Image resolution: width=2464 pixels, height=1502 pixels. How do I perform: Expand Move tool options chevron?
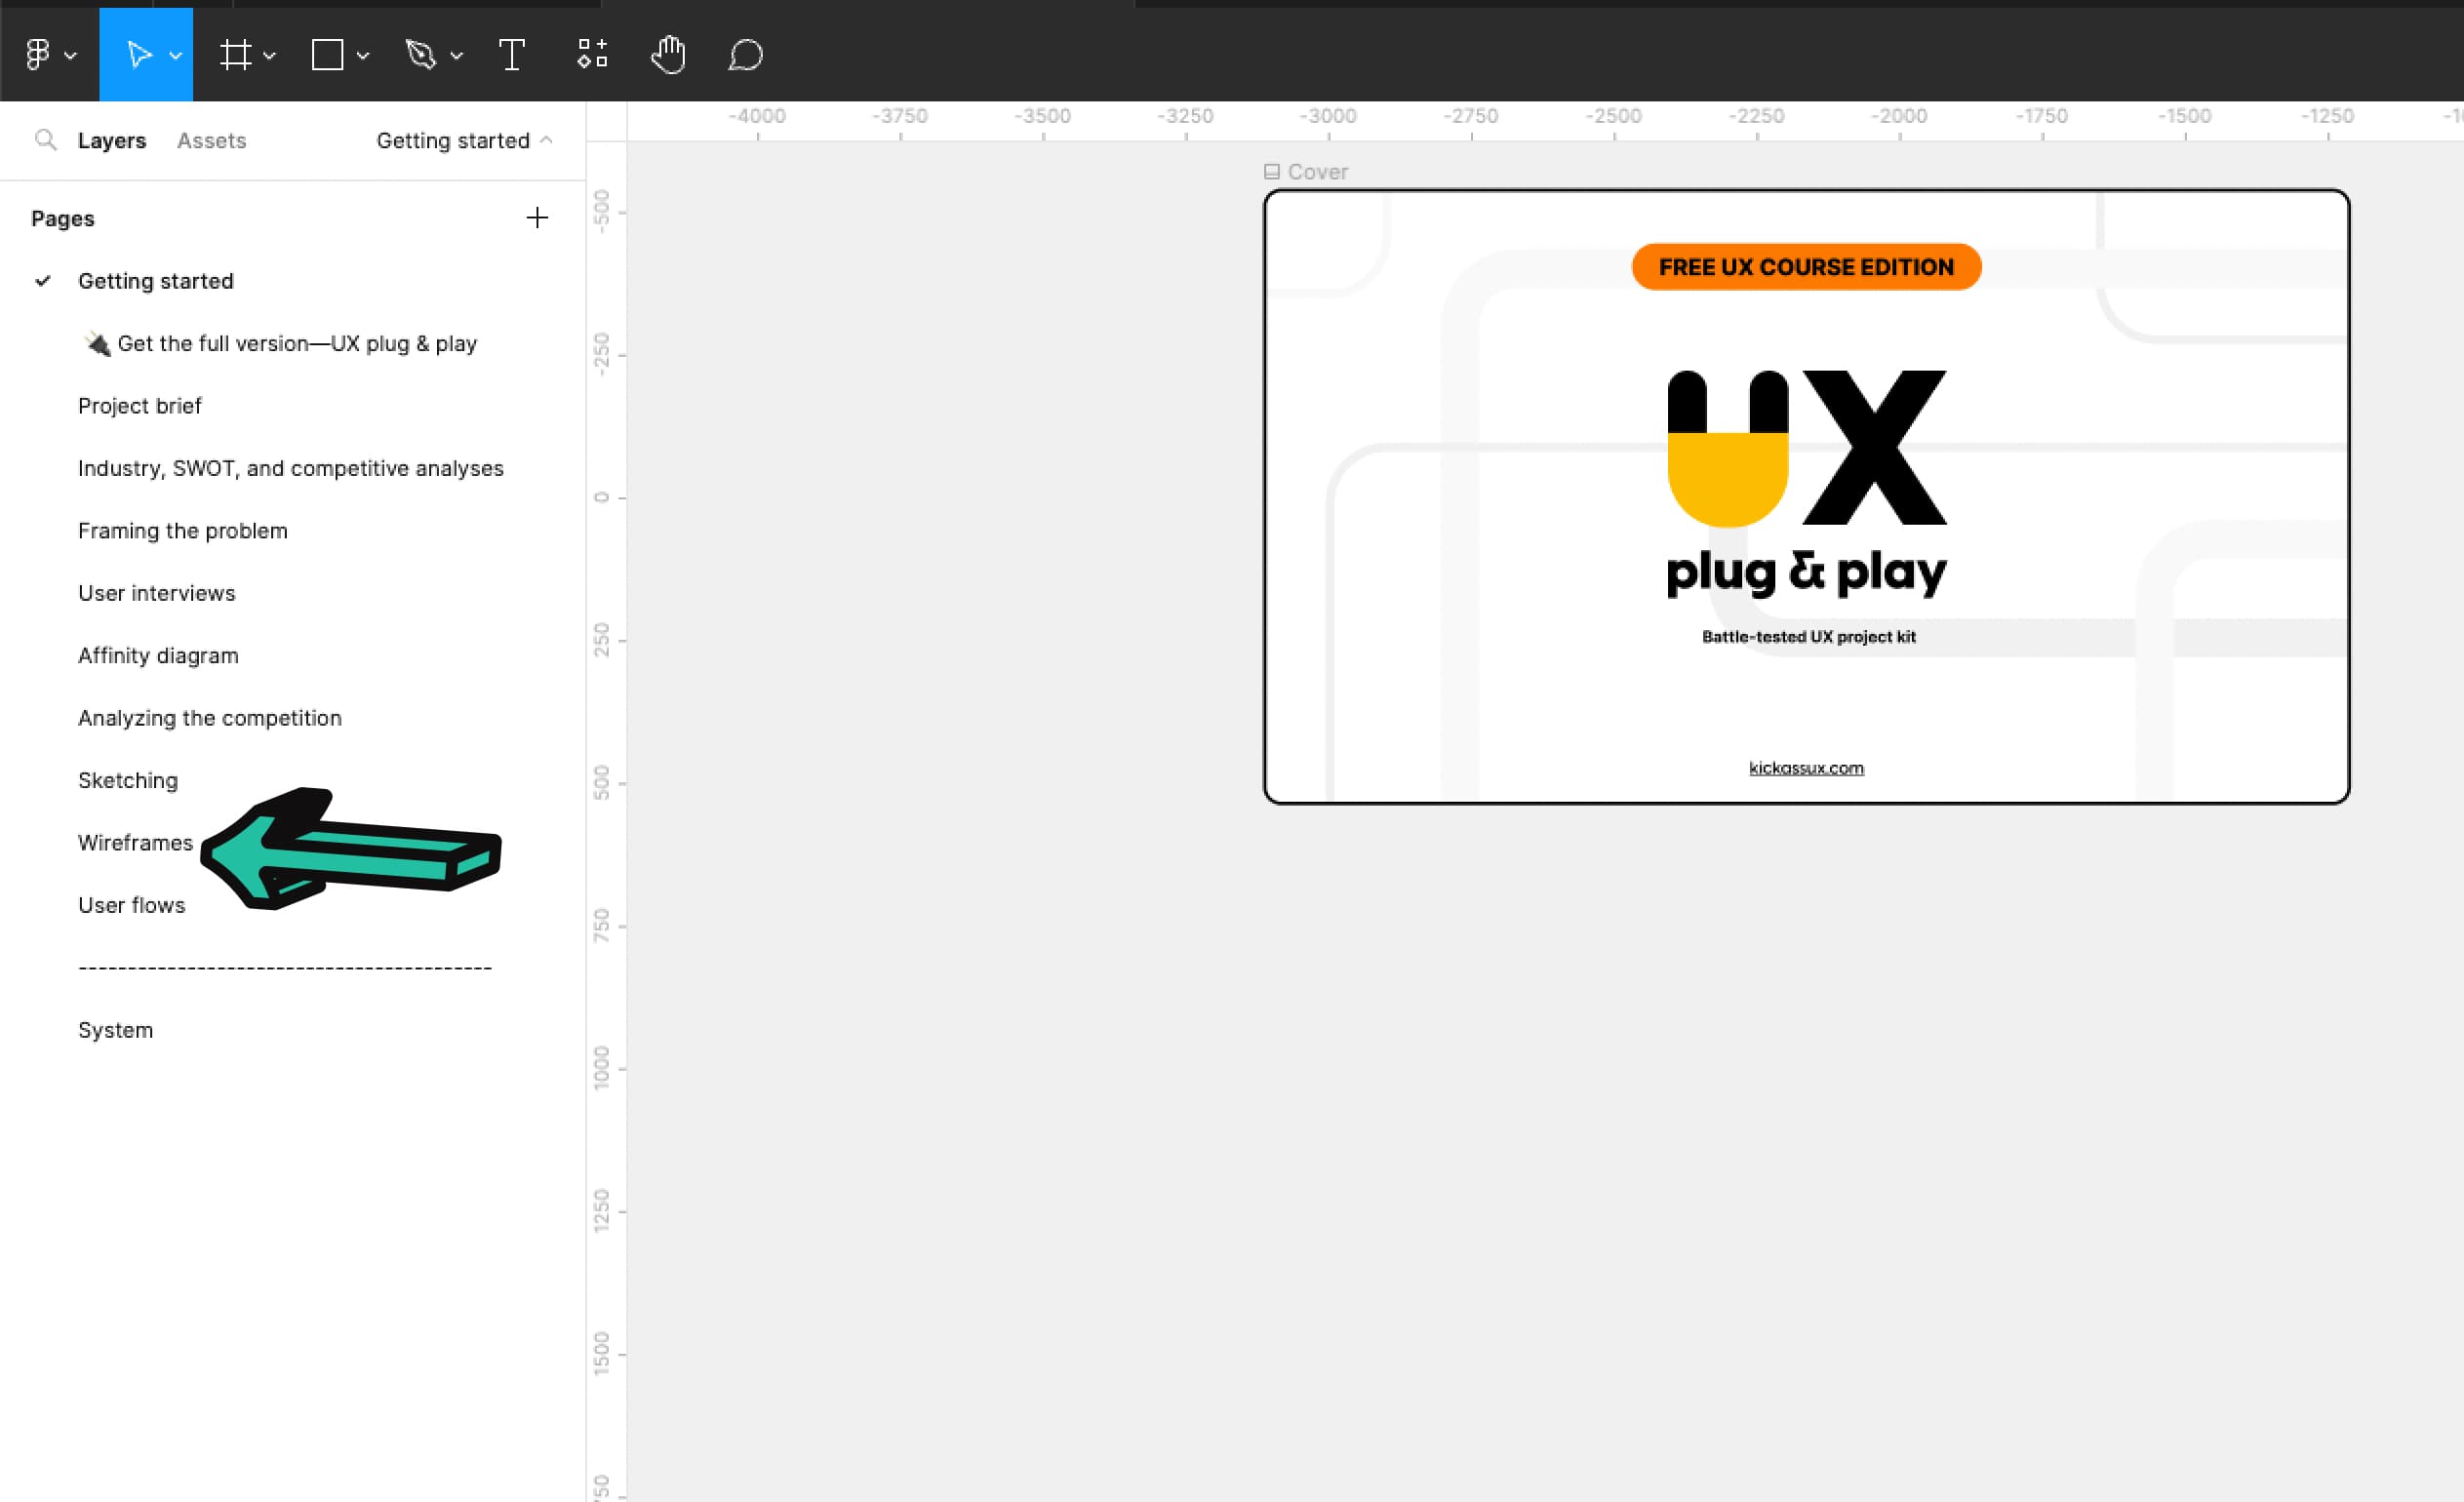[x=176, y=56]
